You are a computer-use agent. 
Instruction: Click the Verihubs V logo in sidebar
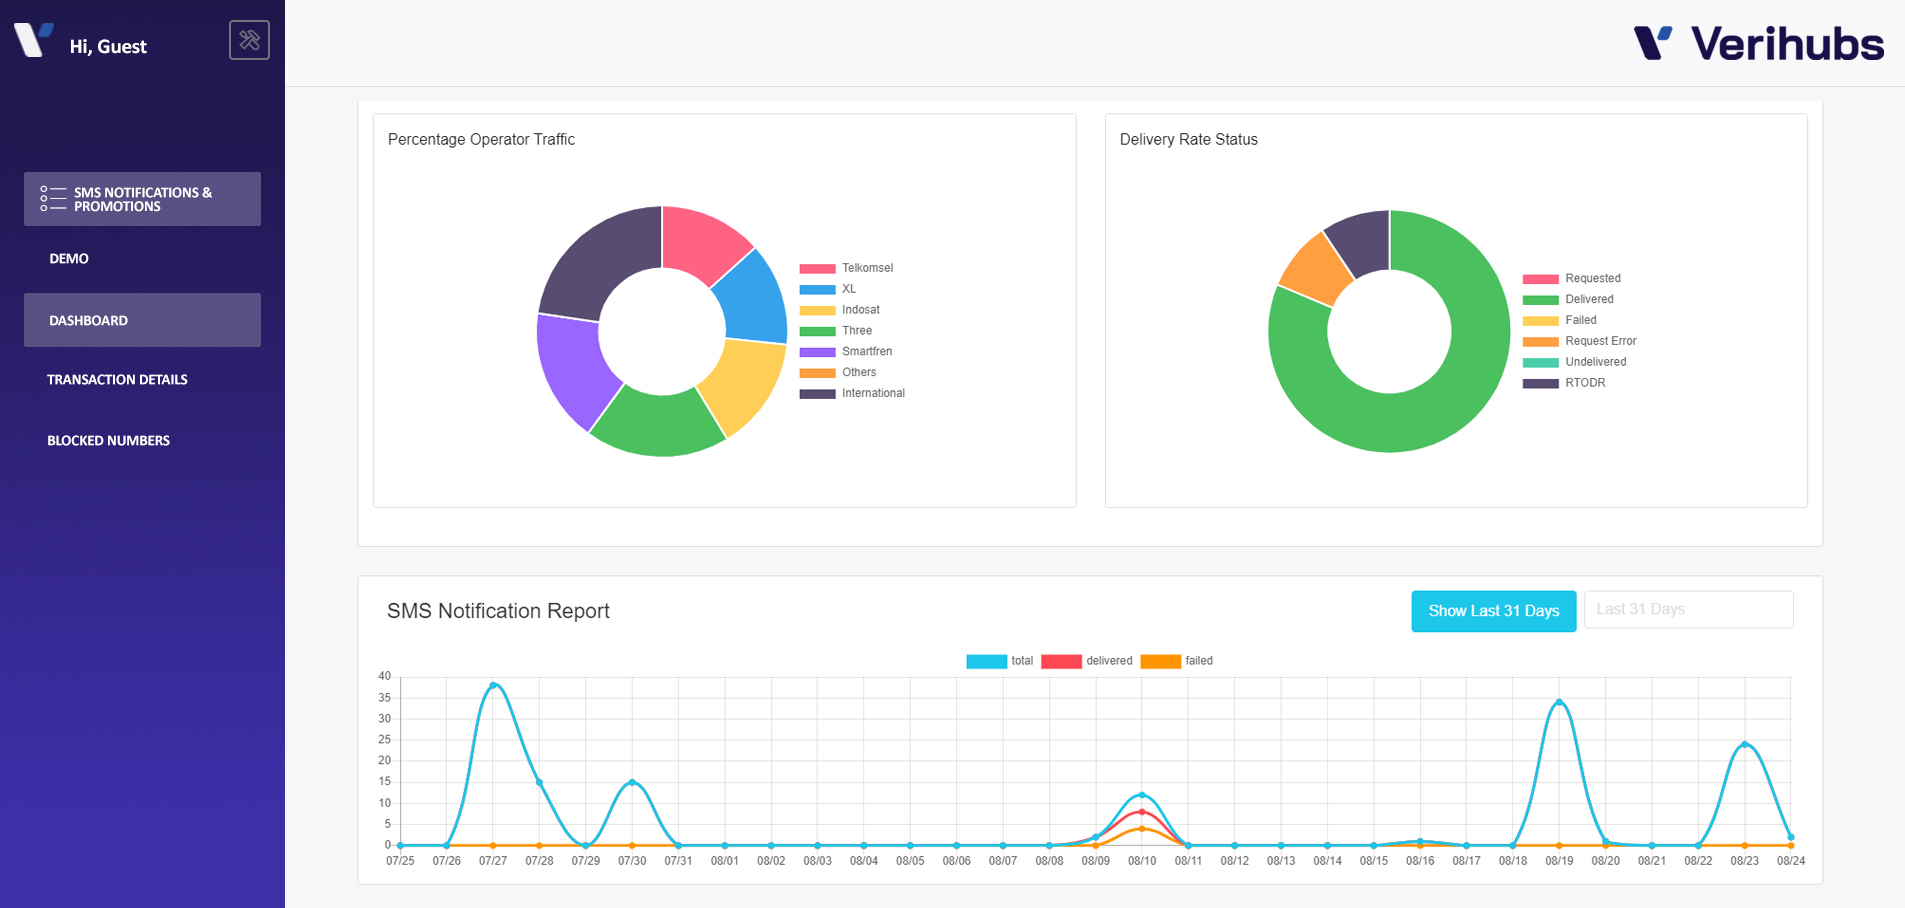pyautogui.click(x=33, y=40)
